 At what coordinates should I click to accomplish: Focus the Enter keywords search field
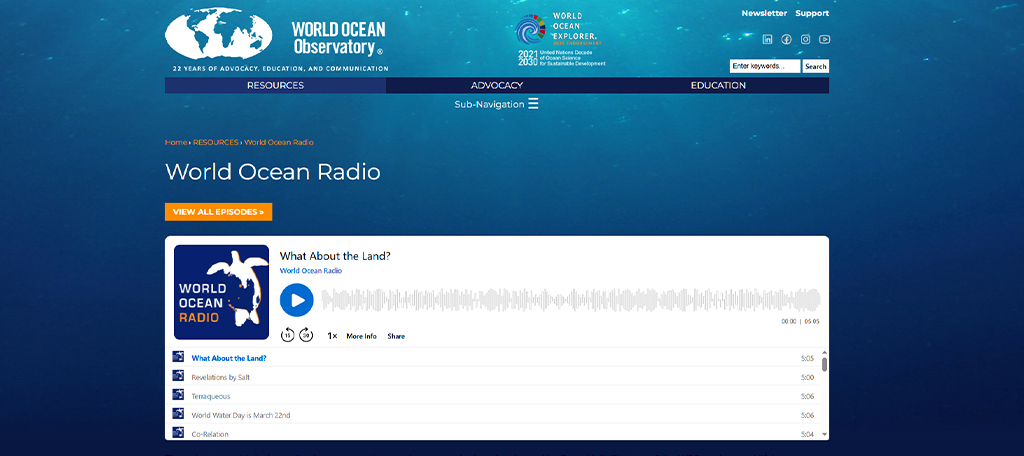click(x=765, y=66)
